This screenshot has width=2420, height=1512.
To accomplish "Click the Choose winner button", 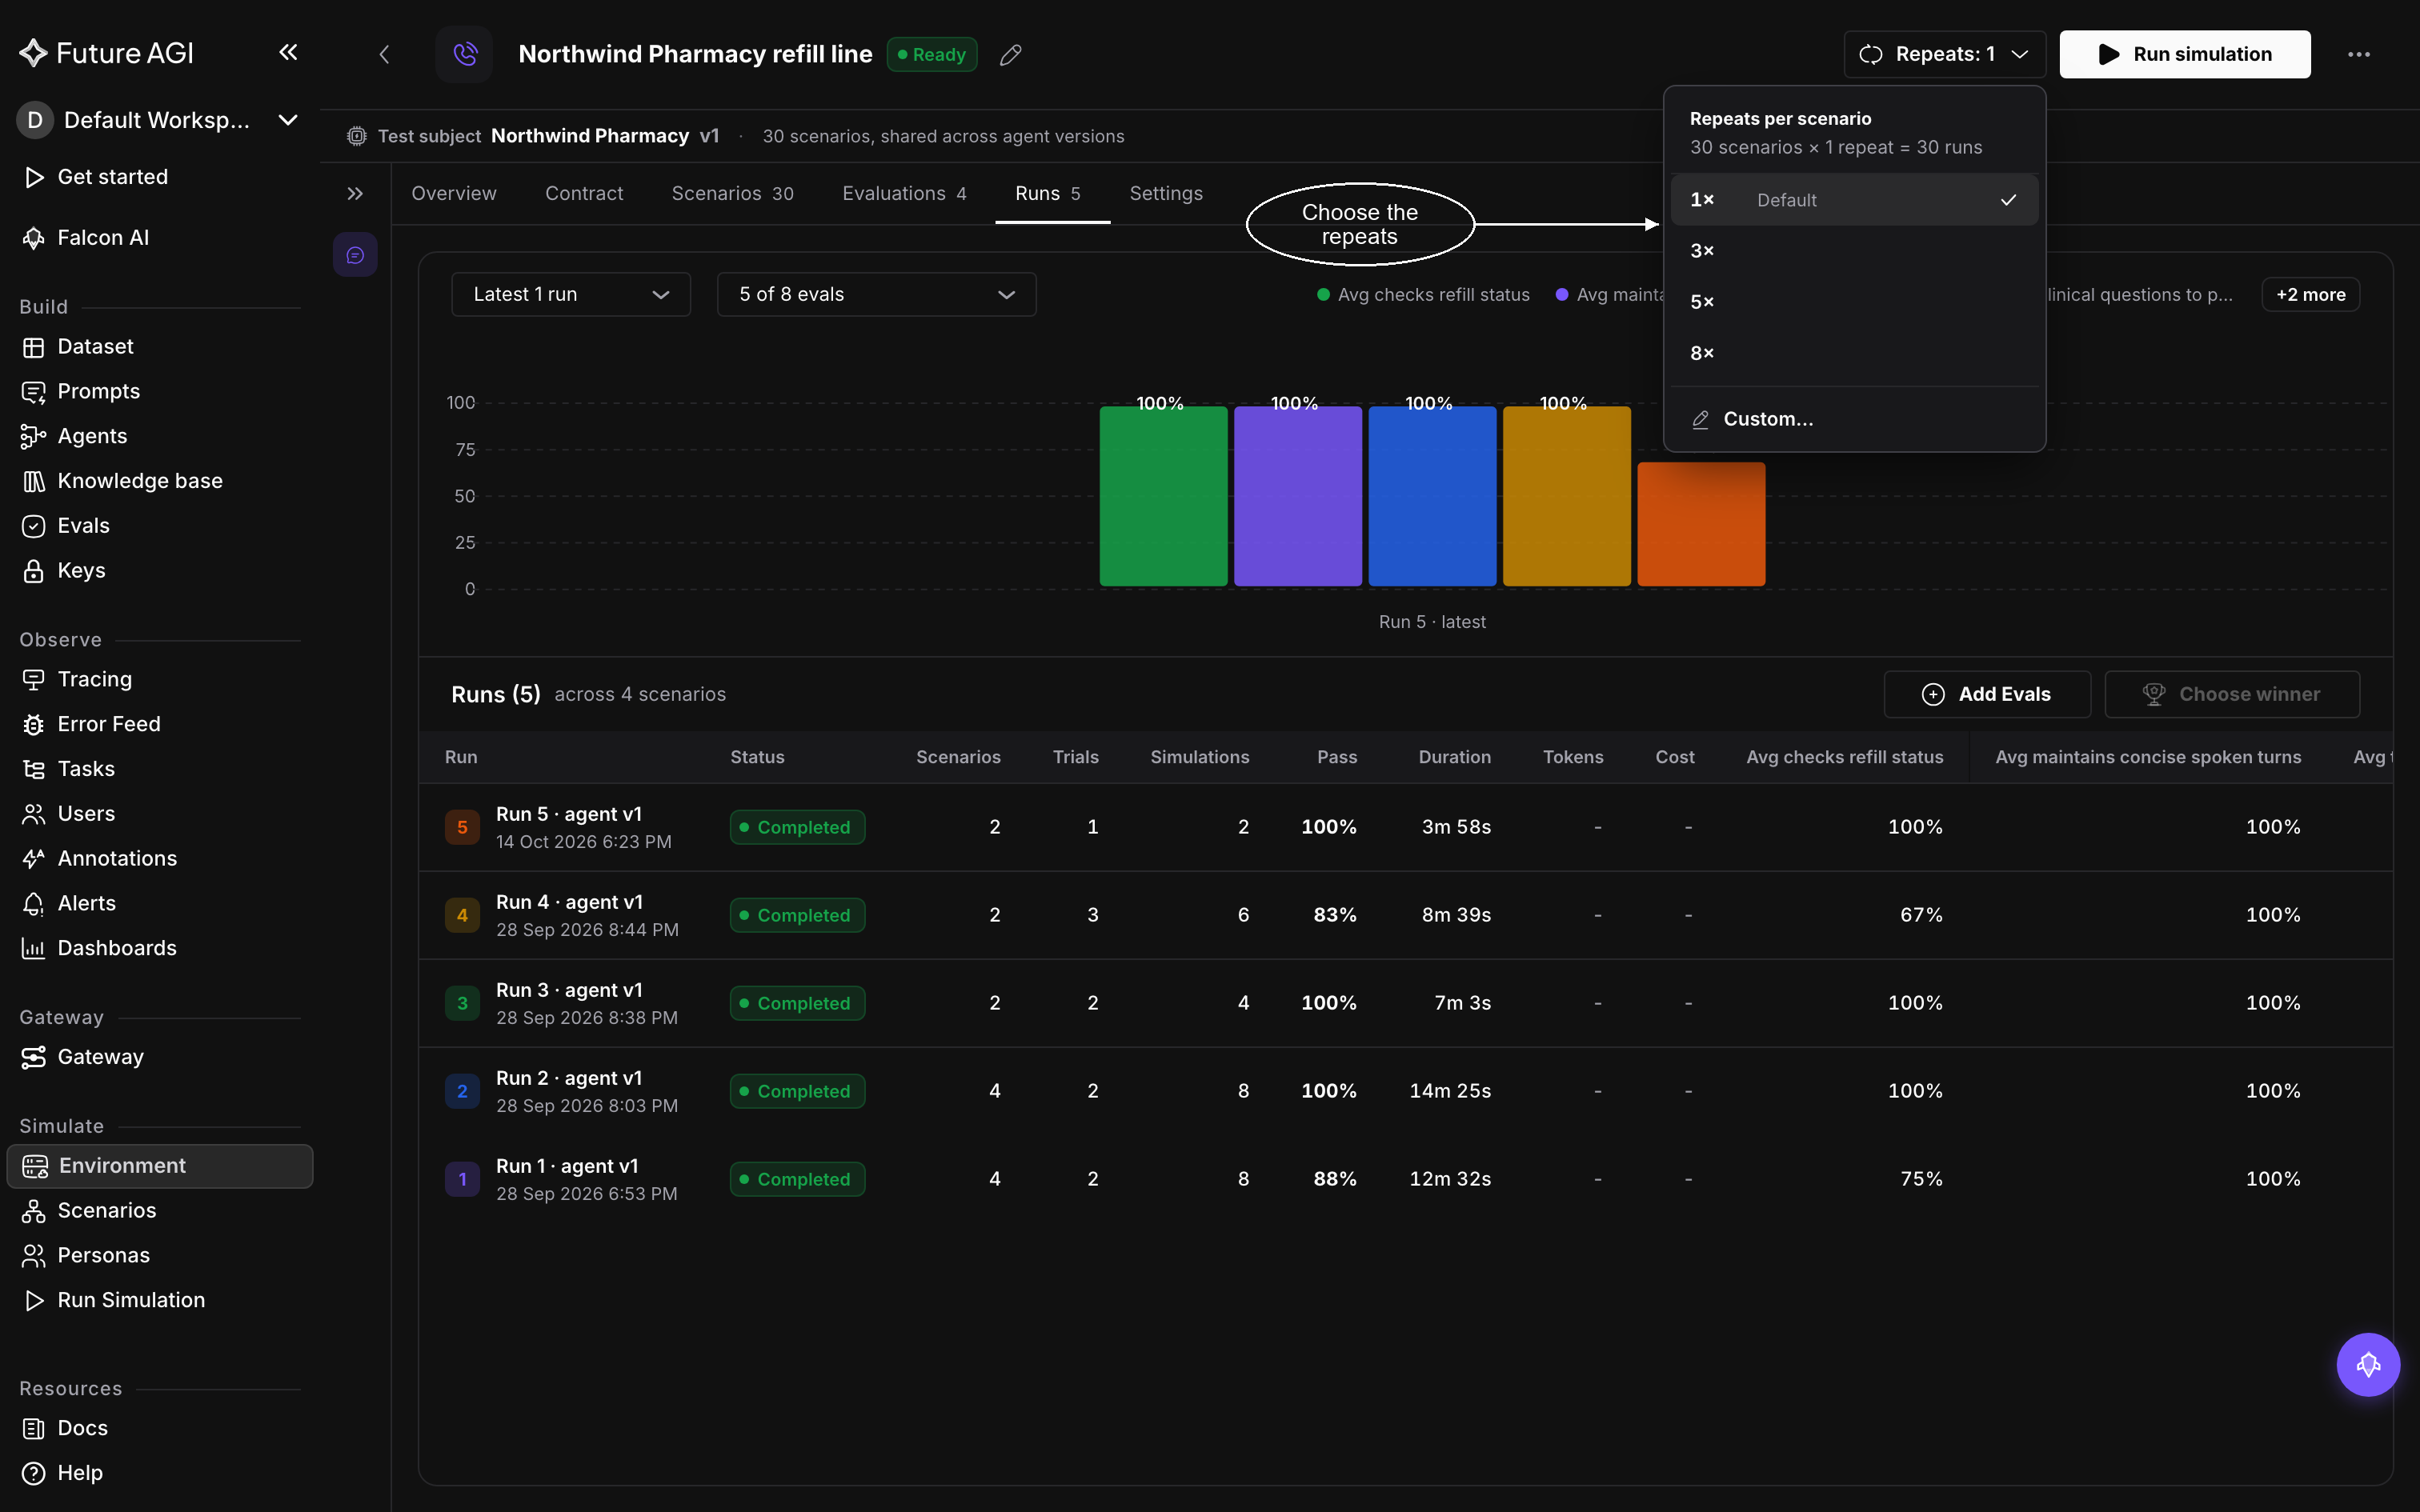I will [2232, 694].
